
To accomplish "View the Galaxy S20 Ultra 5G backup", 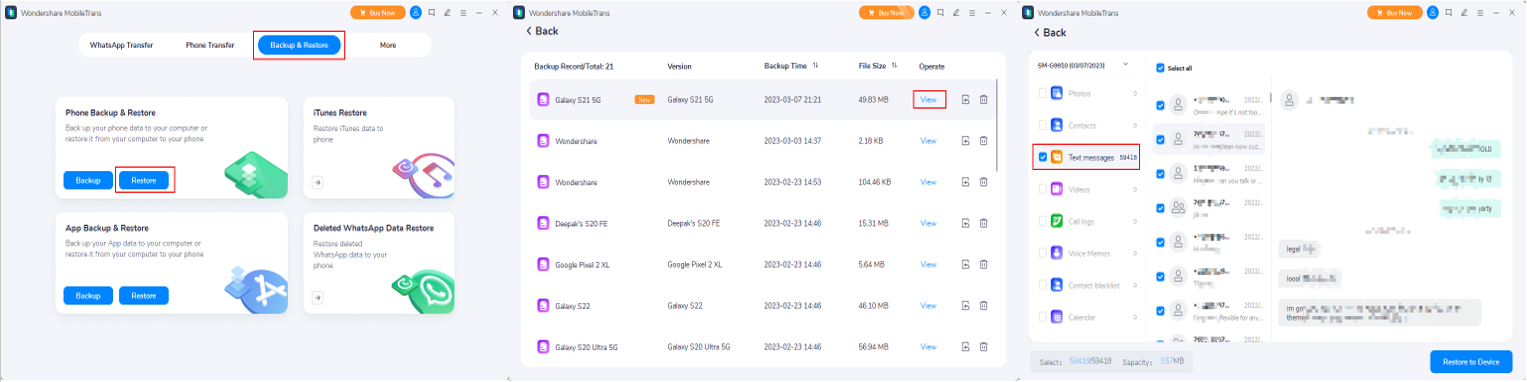I will 929,346.
